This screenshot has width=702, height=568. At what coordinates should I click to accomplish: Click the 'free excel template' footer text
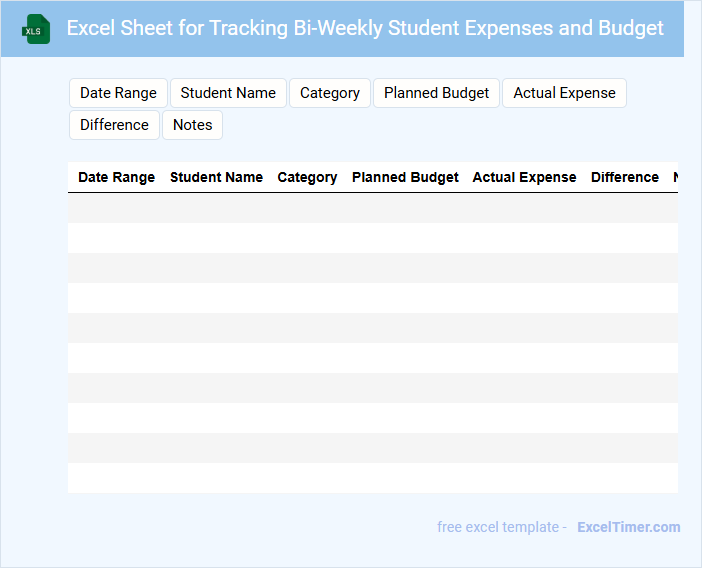(x=501, y=527)
